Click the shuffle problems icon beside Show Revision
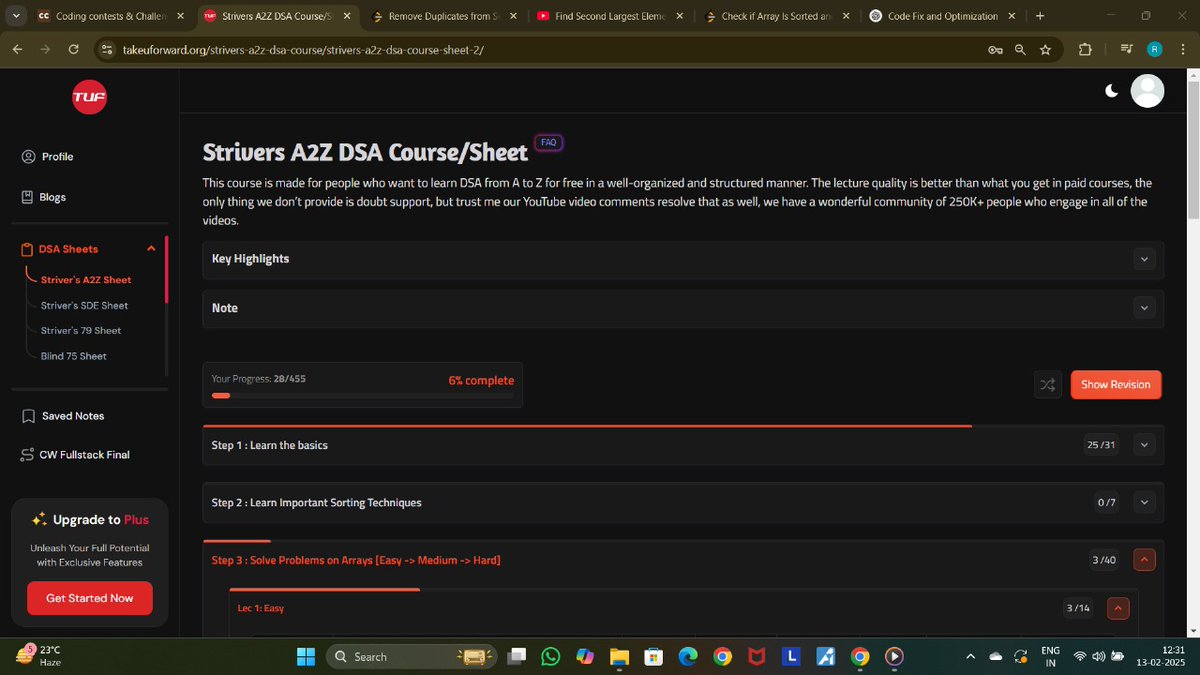The image size is (1200, 675). [1047, 384]
